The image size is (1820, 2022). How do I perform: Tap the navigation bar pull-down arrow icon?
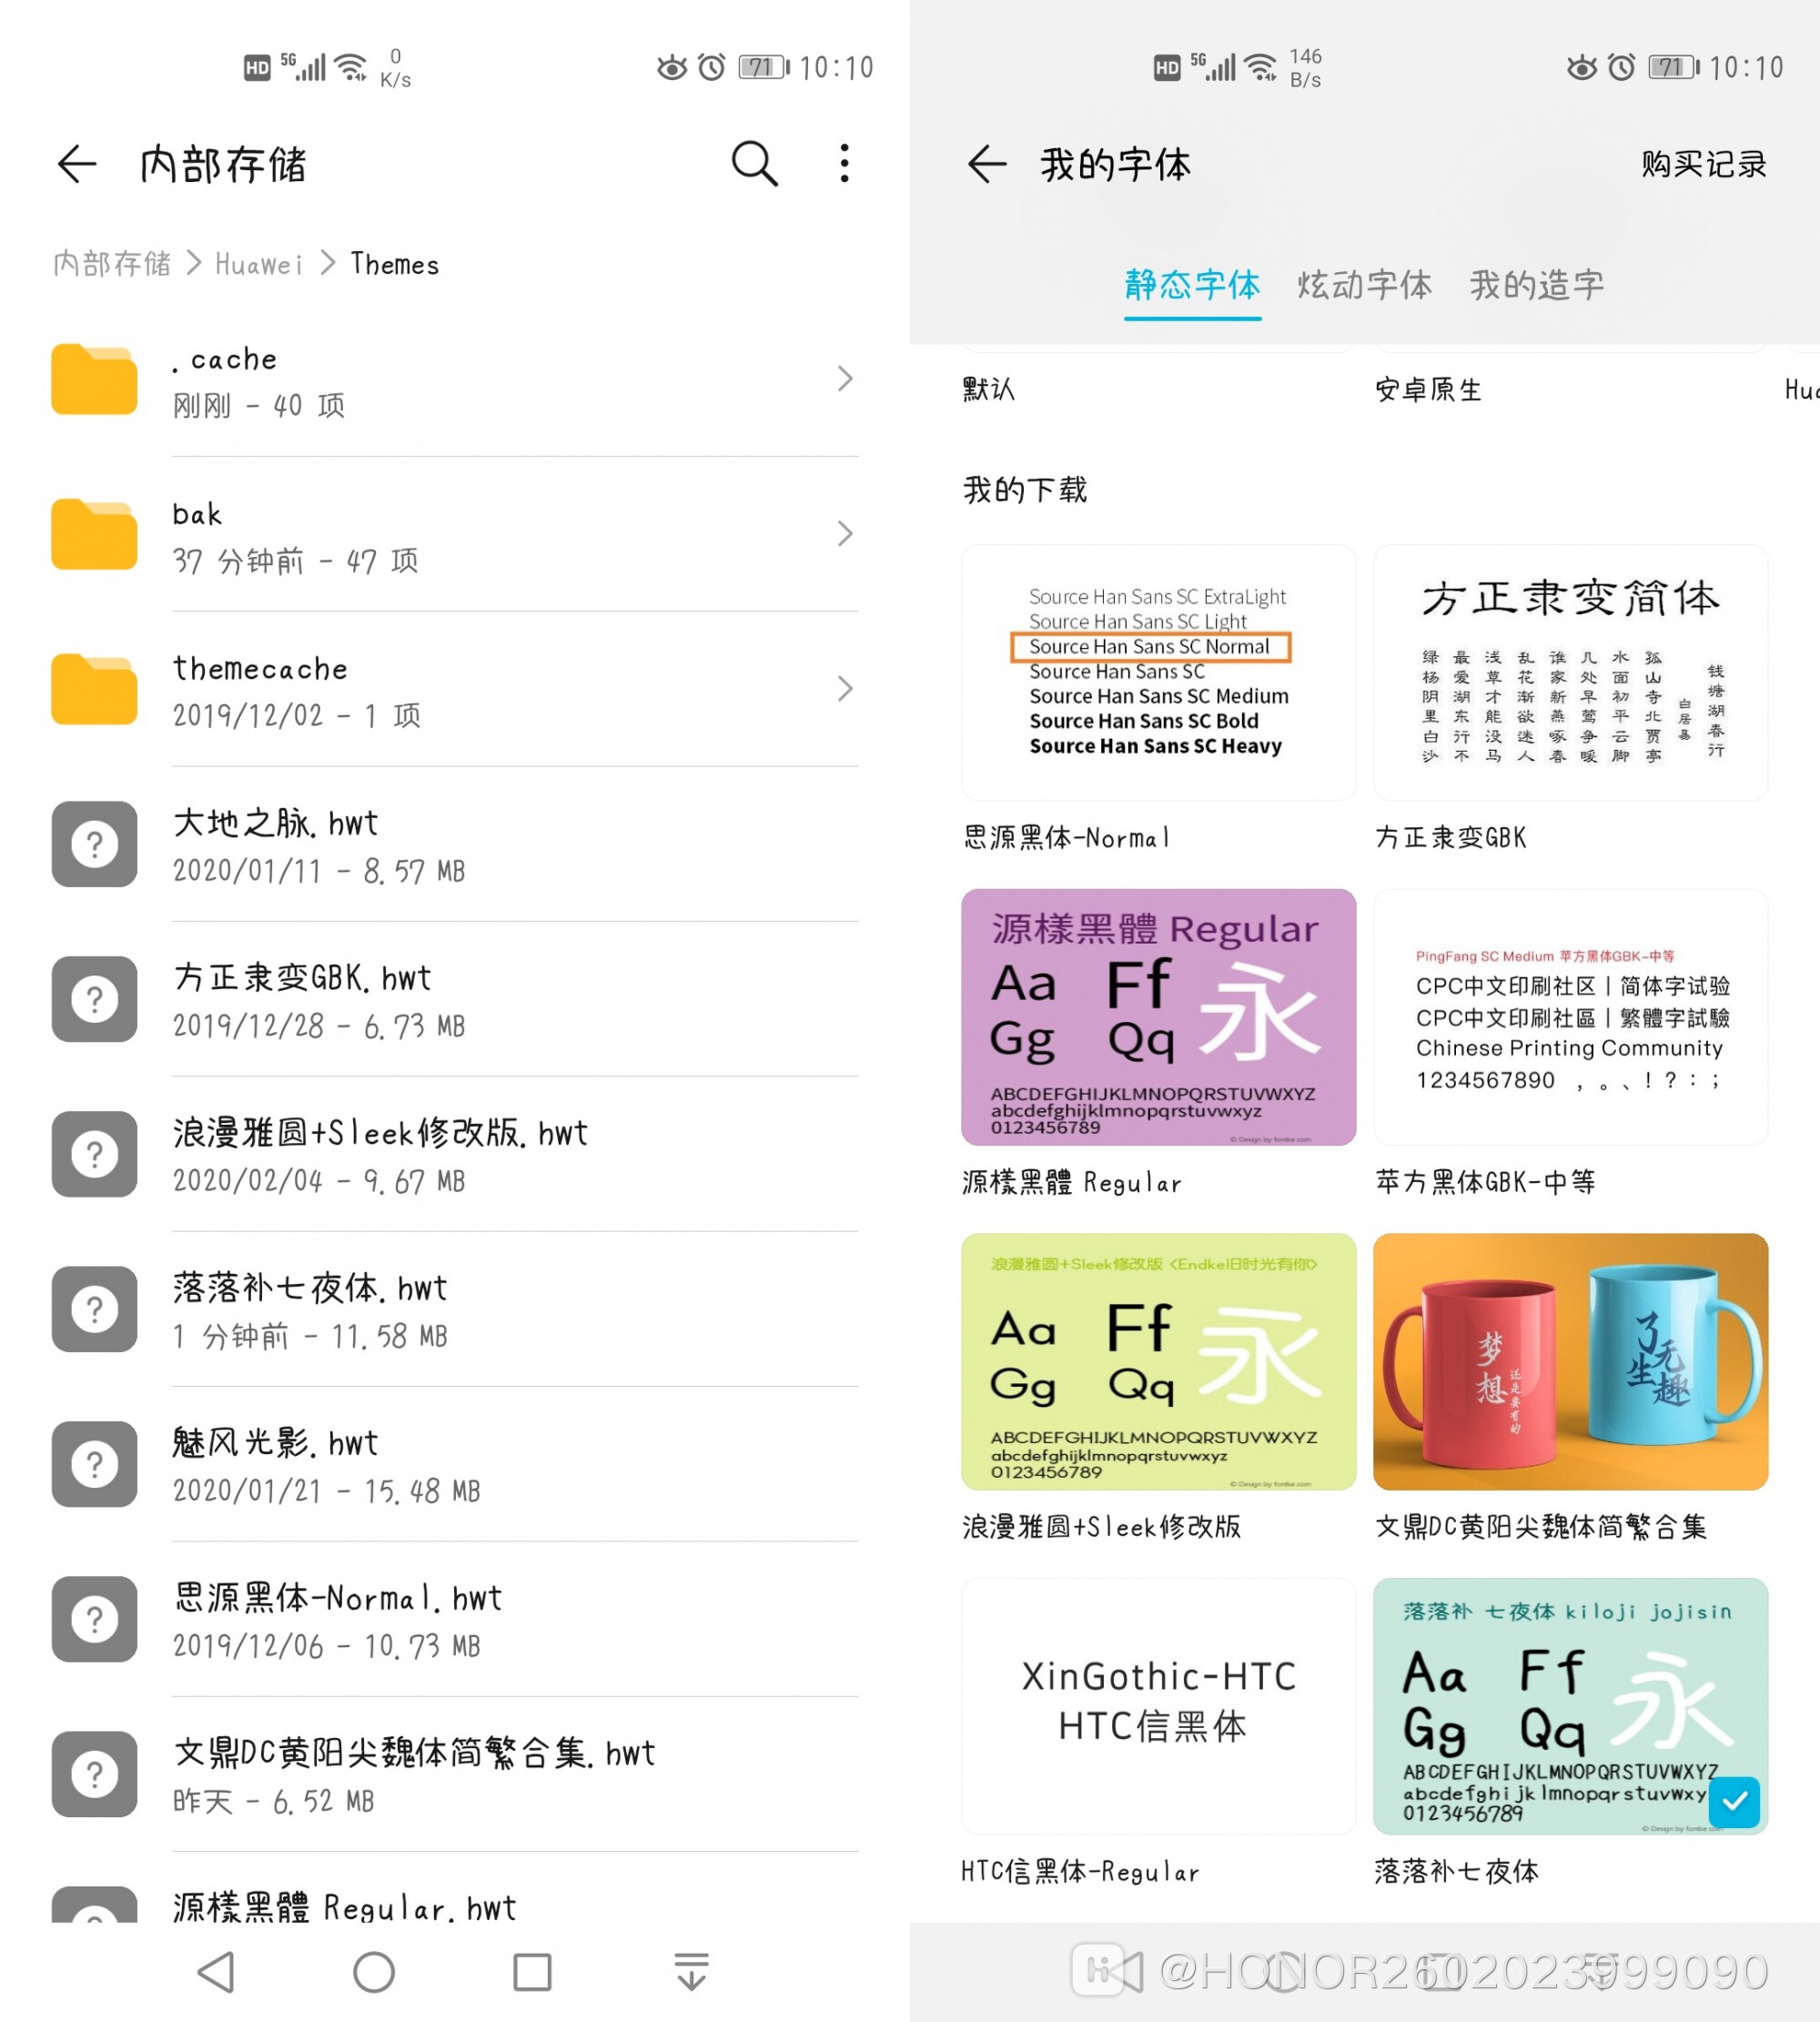tap(691, 1972)
